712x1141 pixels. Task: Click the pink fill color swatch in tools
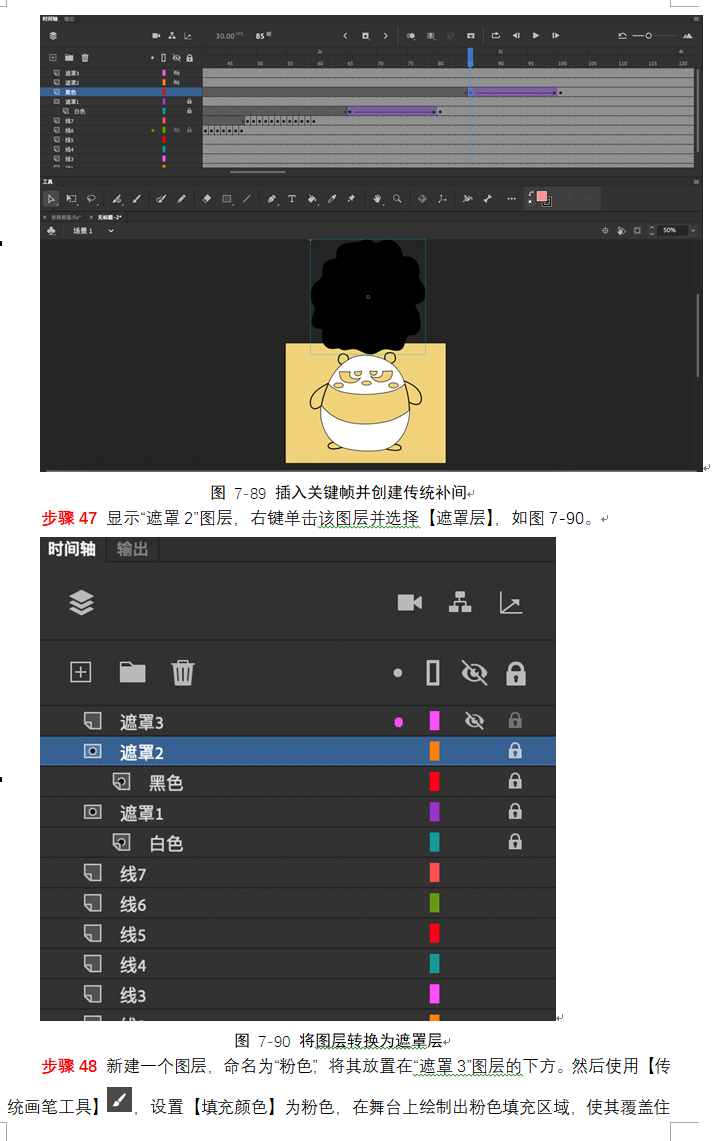pyautogui.click(x=542, y=196)
